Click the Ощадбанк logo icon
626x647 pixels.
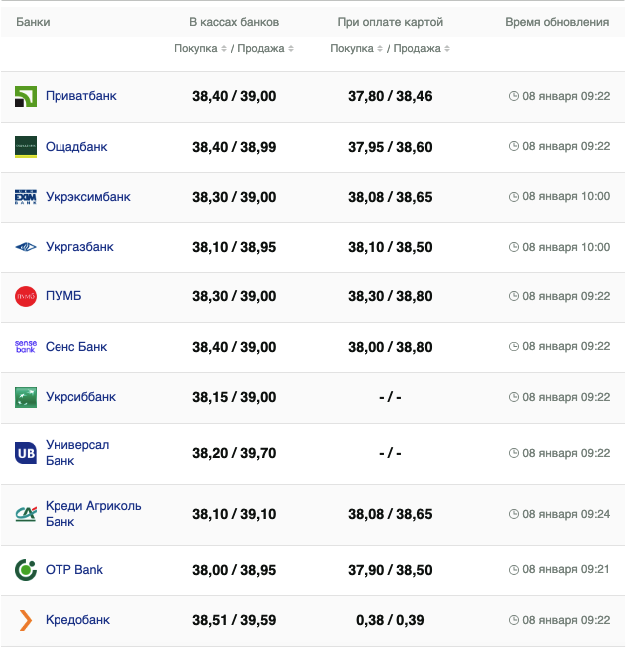(26, 146)
